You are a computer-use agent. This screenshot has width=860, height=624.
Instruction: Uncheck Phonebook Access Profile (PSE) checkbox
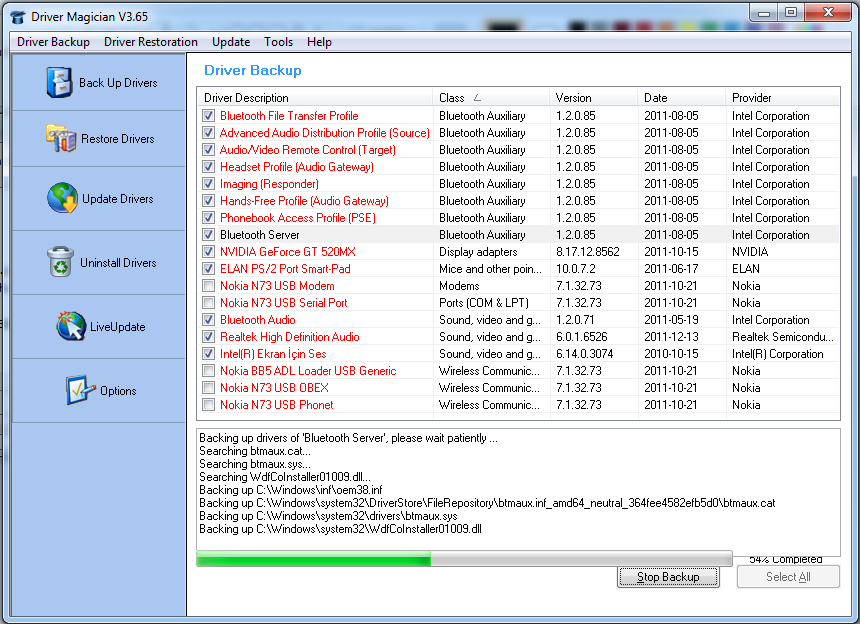(208, 218)
